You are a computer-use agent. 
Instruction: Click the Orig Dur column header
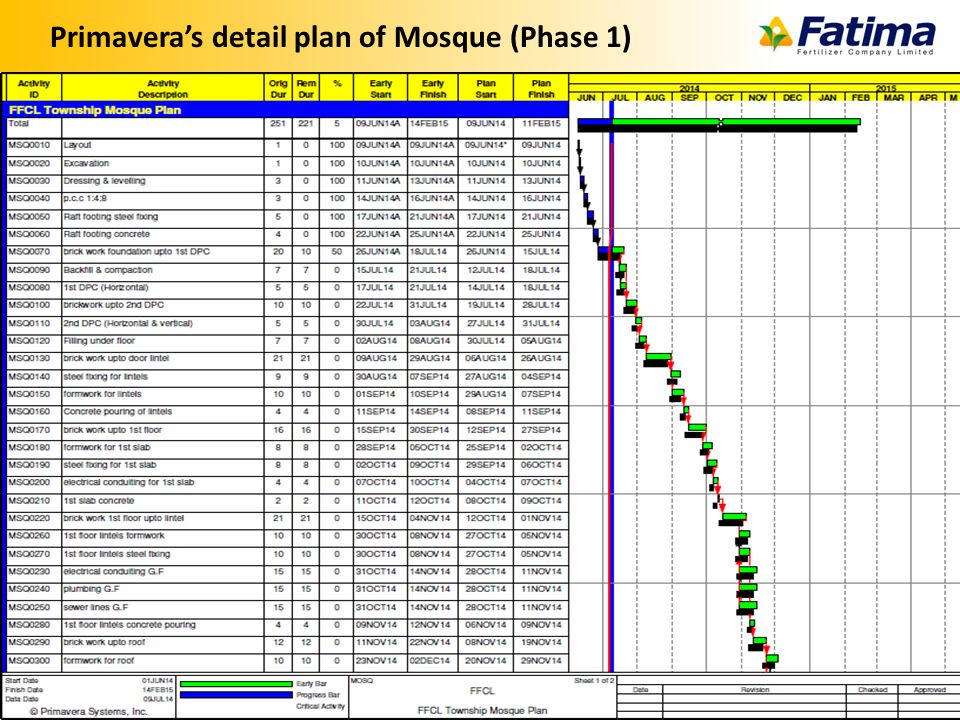pos(278,88)
